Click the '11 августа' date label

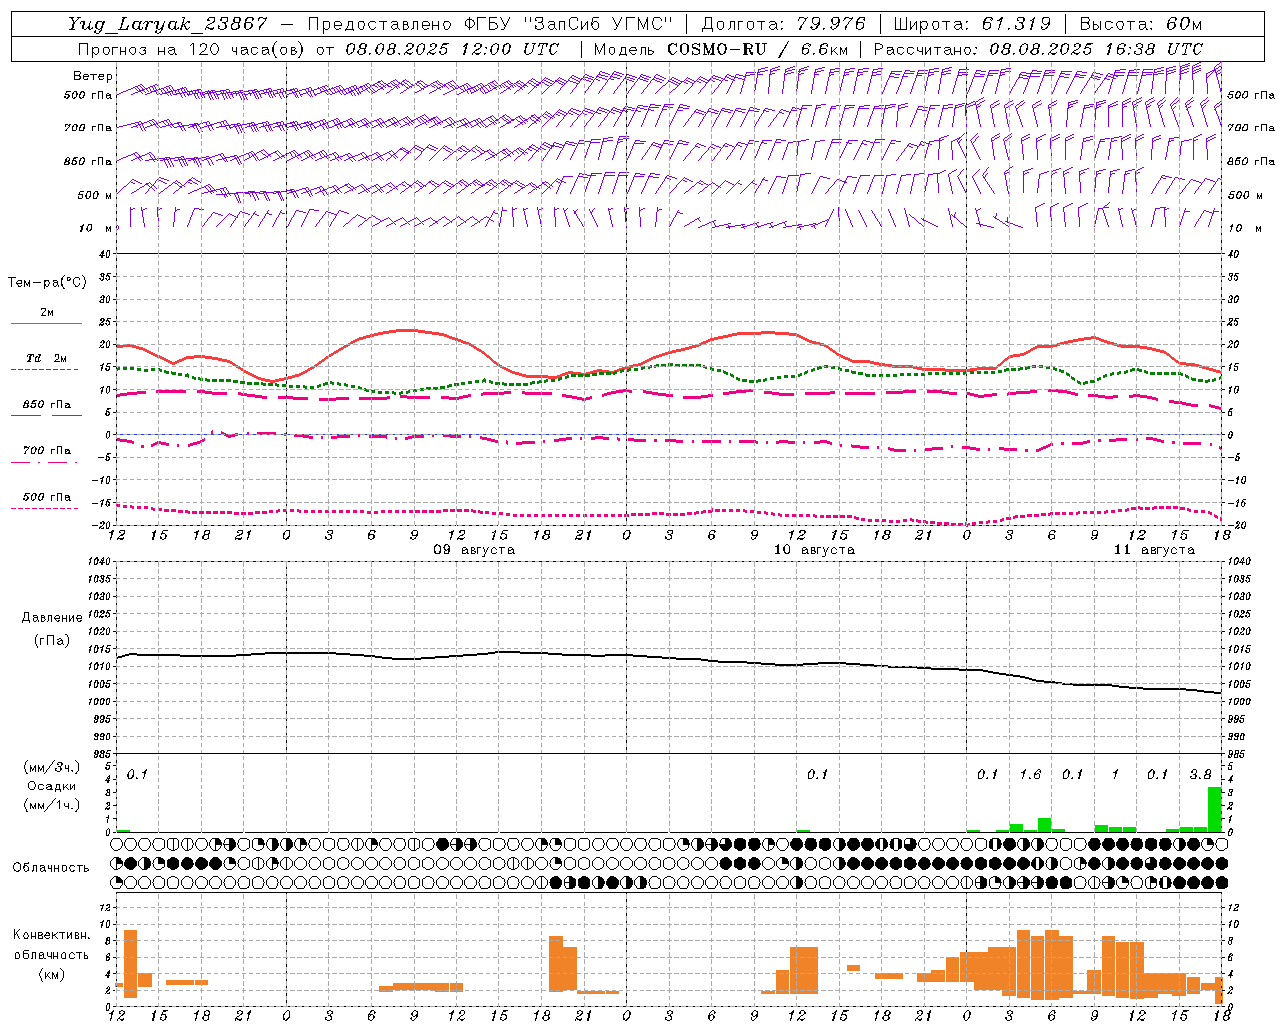coord(1154,550)
